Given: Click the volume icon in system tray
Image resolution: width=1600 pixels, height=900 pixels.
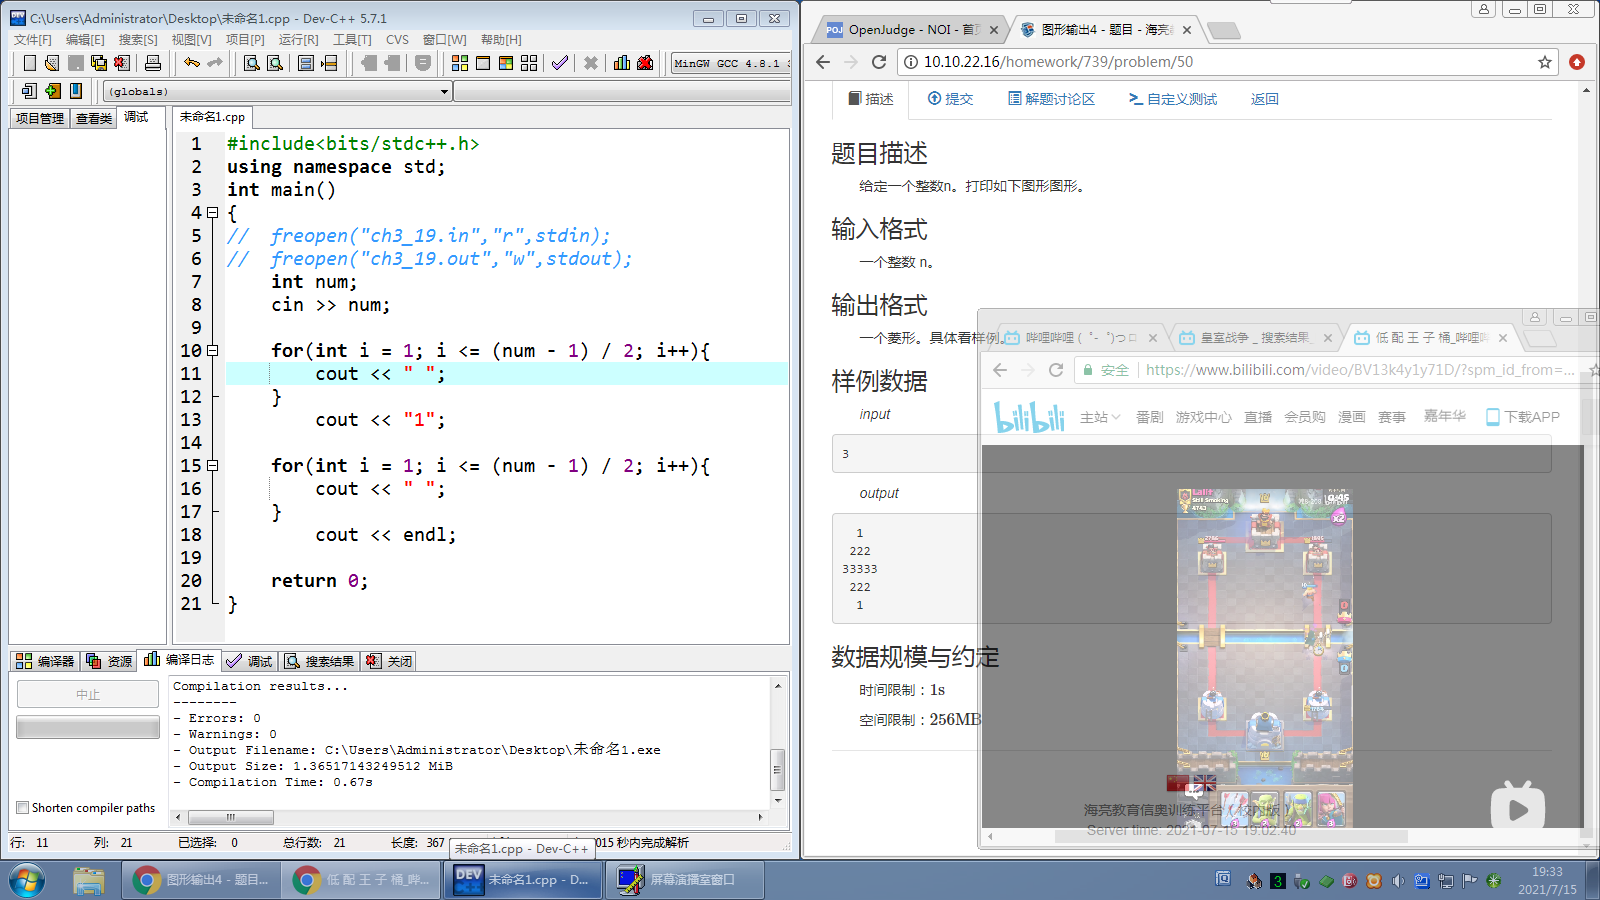Looking at the screenshot, I should pyautogui.click(x=1398, y=881).
